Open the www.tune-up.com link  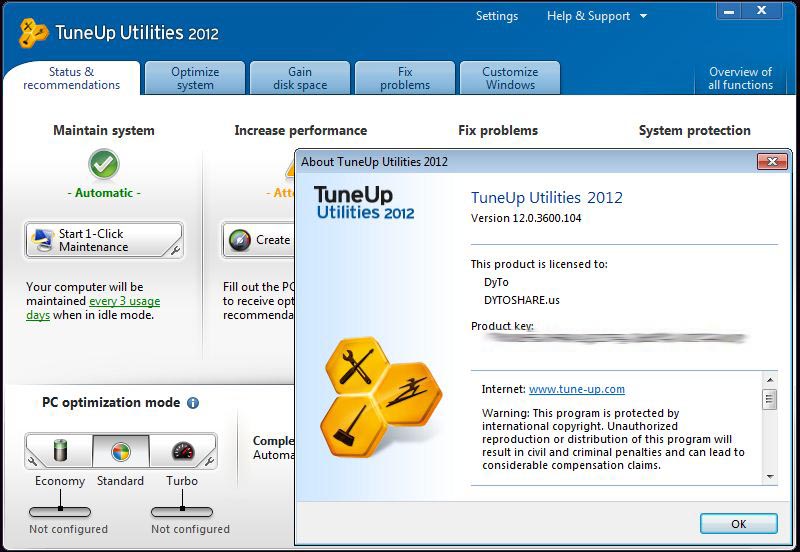click(x=577, y=389)
